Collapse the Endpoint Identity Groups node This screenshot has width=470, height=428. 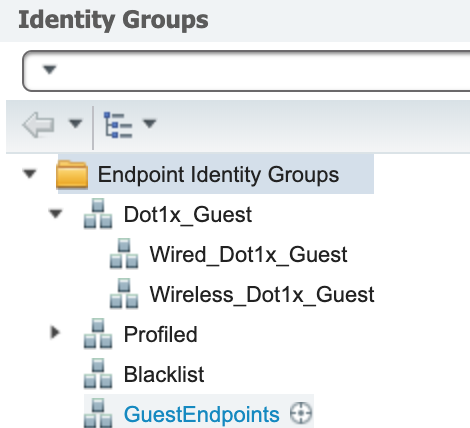point(29,174)
